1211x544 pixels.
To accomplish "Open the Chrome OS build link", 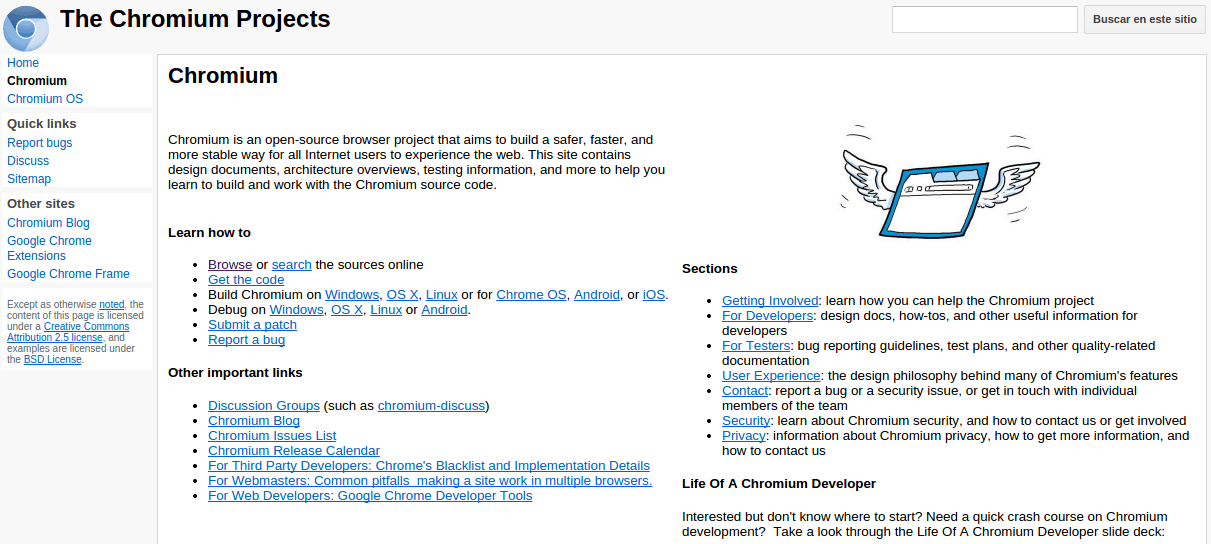I will [531, 295].
